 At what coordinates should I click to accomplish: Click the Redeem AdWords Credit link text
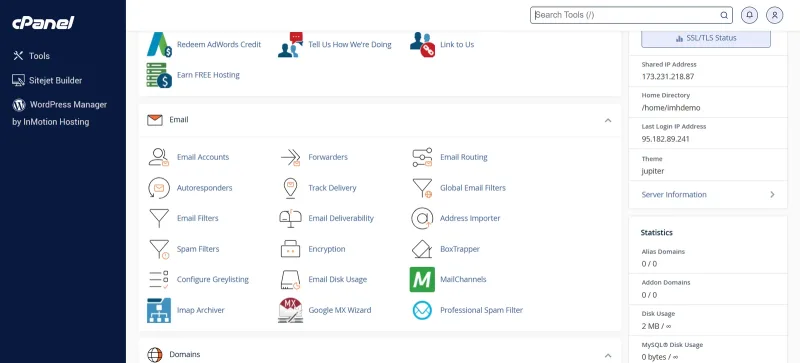219,44
